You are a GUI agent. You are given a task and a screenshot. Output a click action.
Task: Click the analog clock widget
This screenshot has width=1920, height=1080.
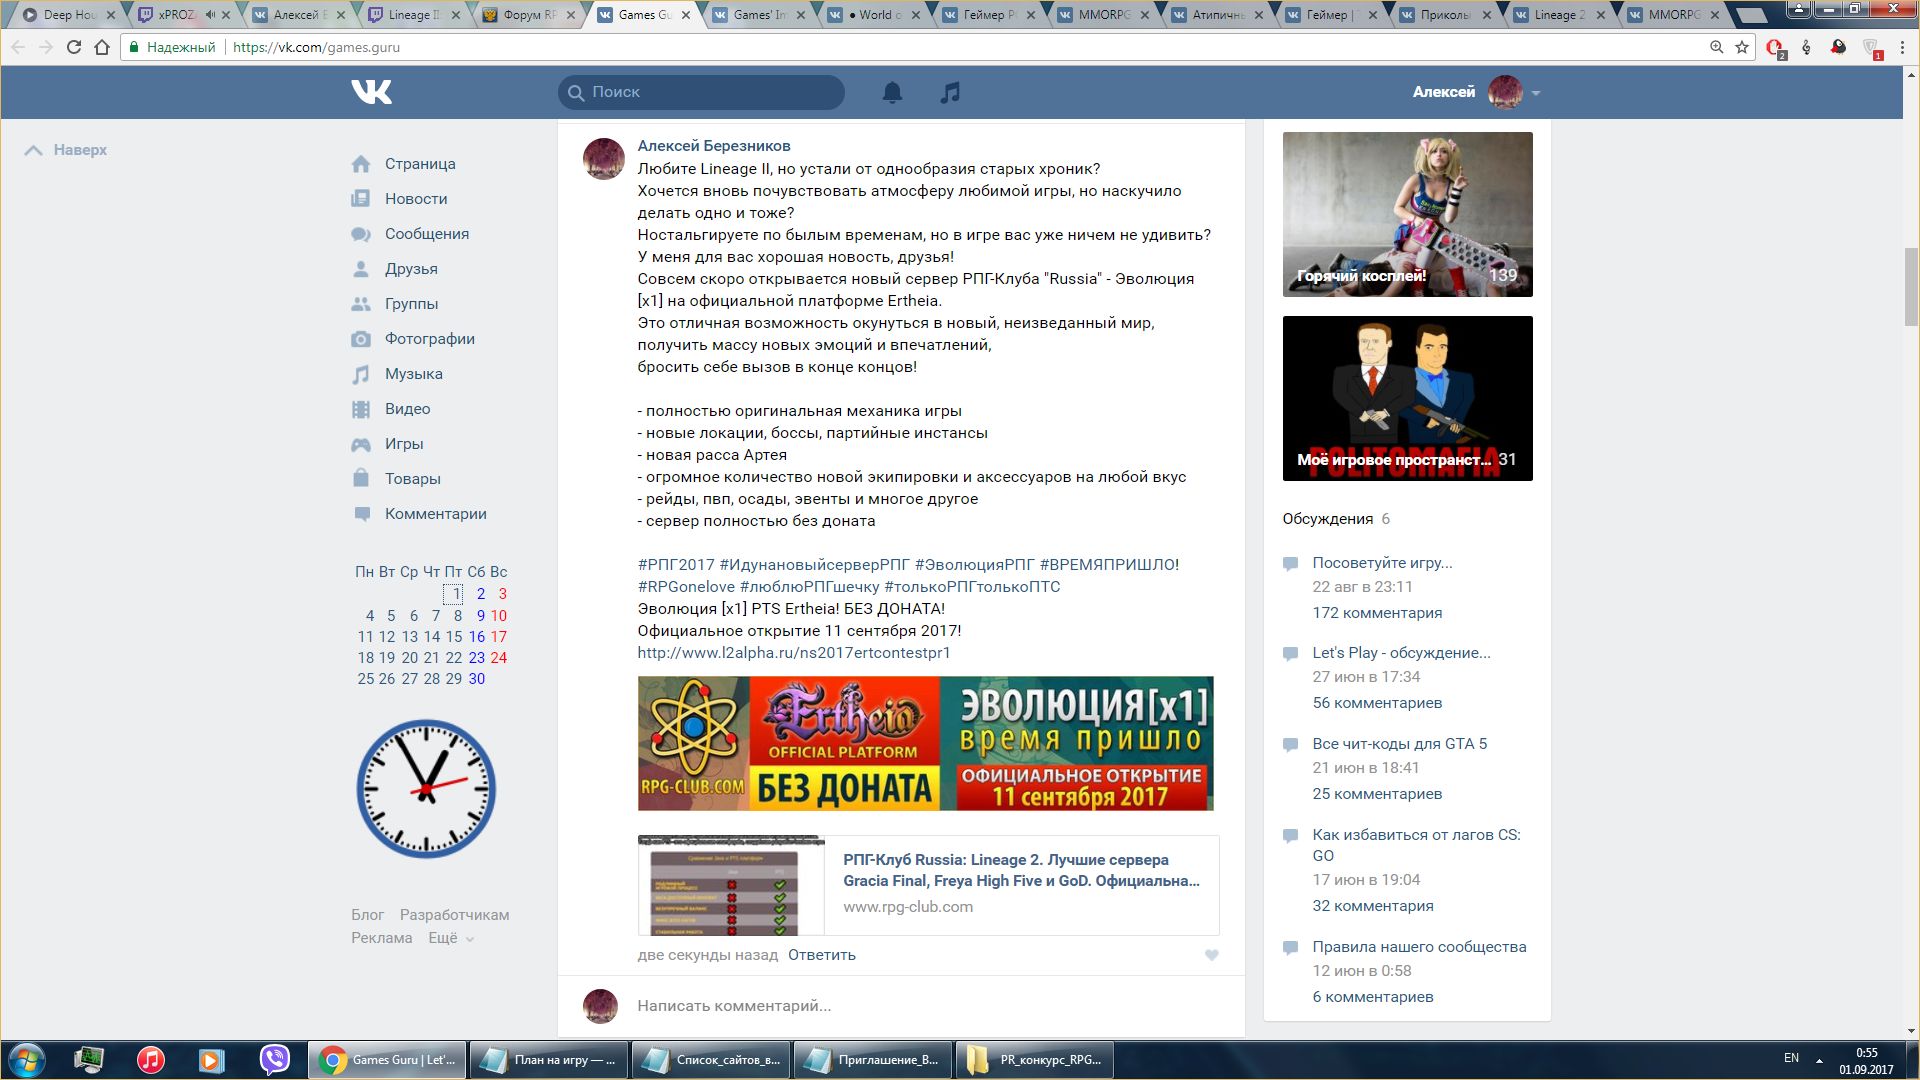(x=426, y=789)
